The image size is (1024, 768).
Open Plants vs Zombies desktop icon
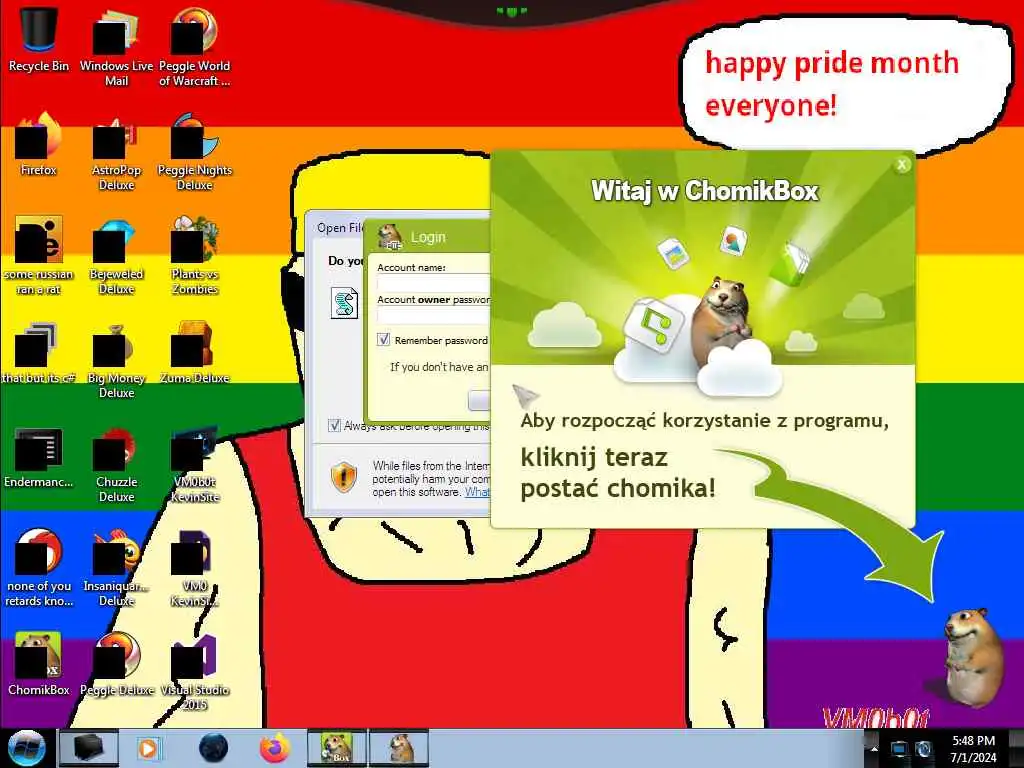(x=195, y=255)
